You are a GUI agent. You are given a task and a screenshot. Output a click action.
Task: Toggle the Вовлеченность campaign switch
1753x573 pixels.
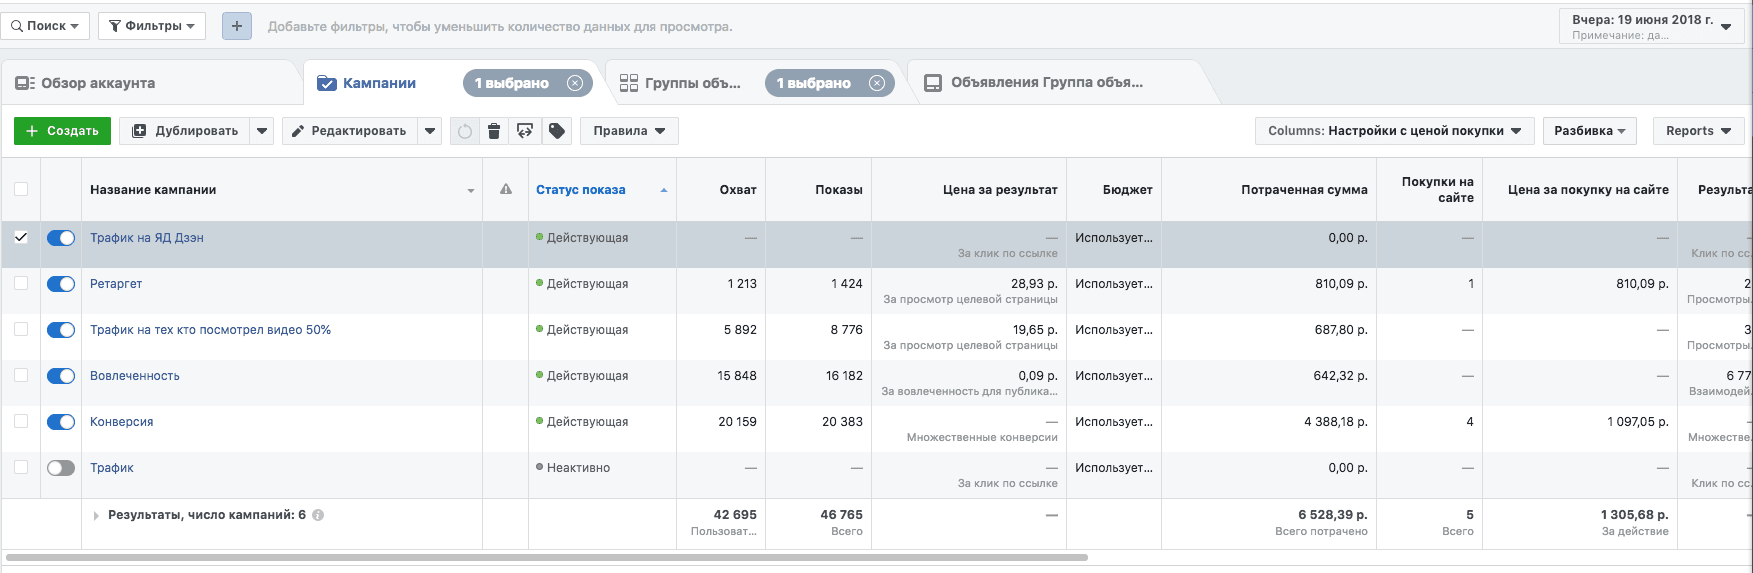pos(61,376)
